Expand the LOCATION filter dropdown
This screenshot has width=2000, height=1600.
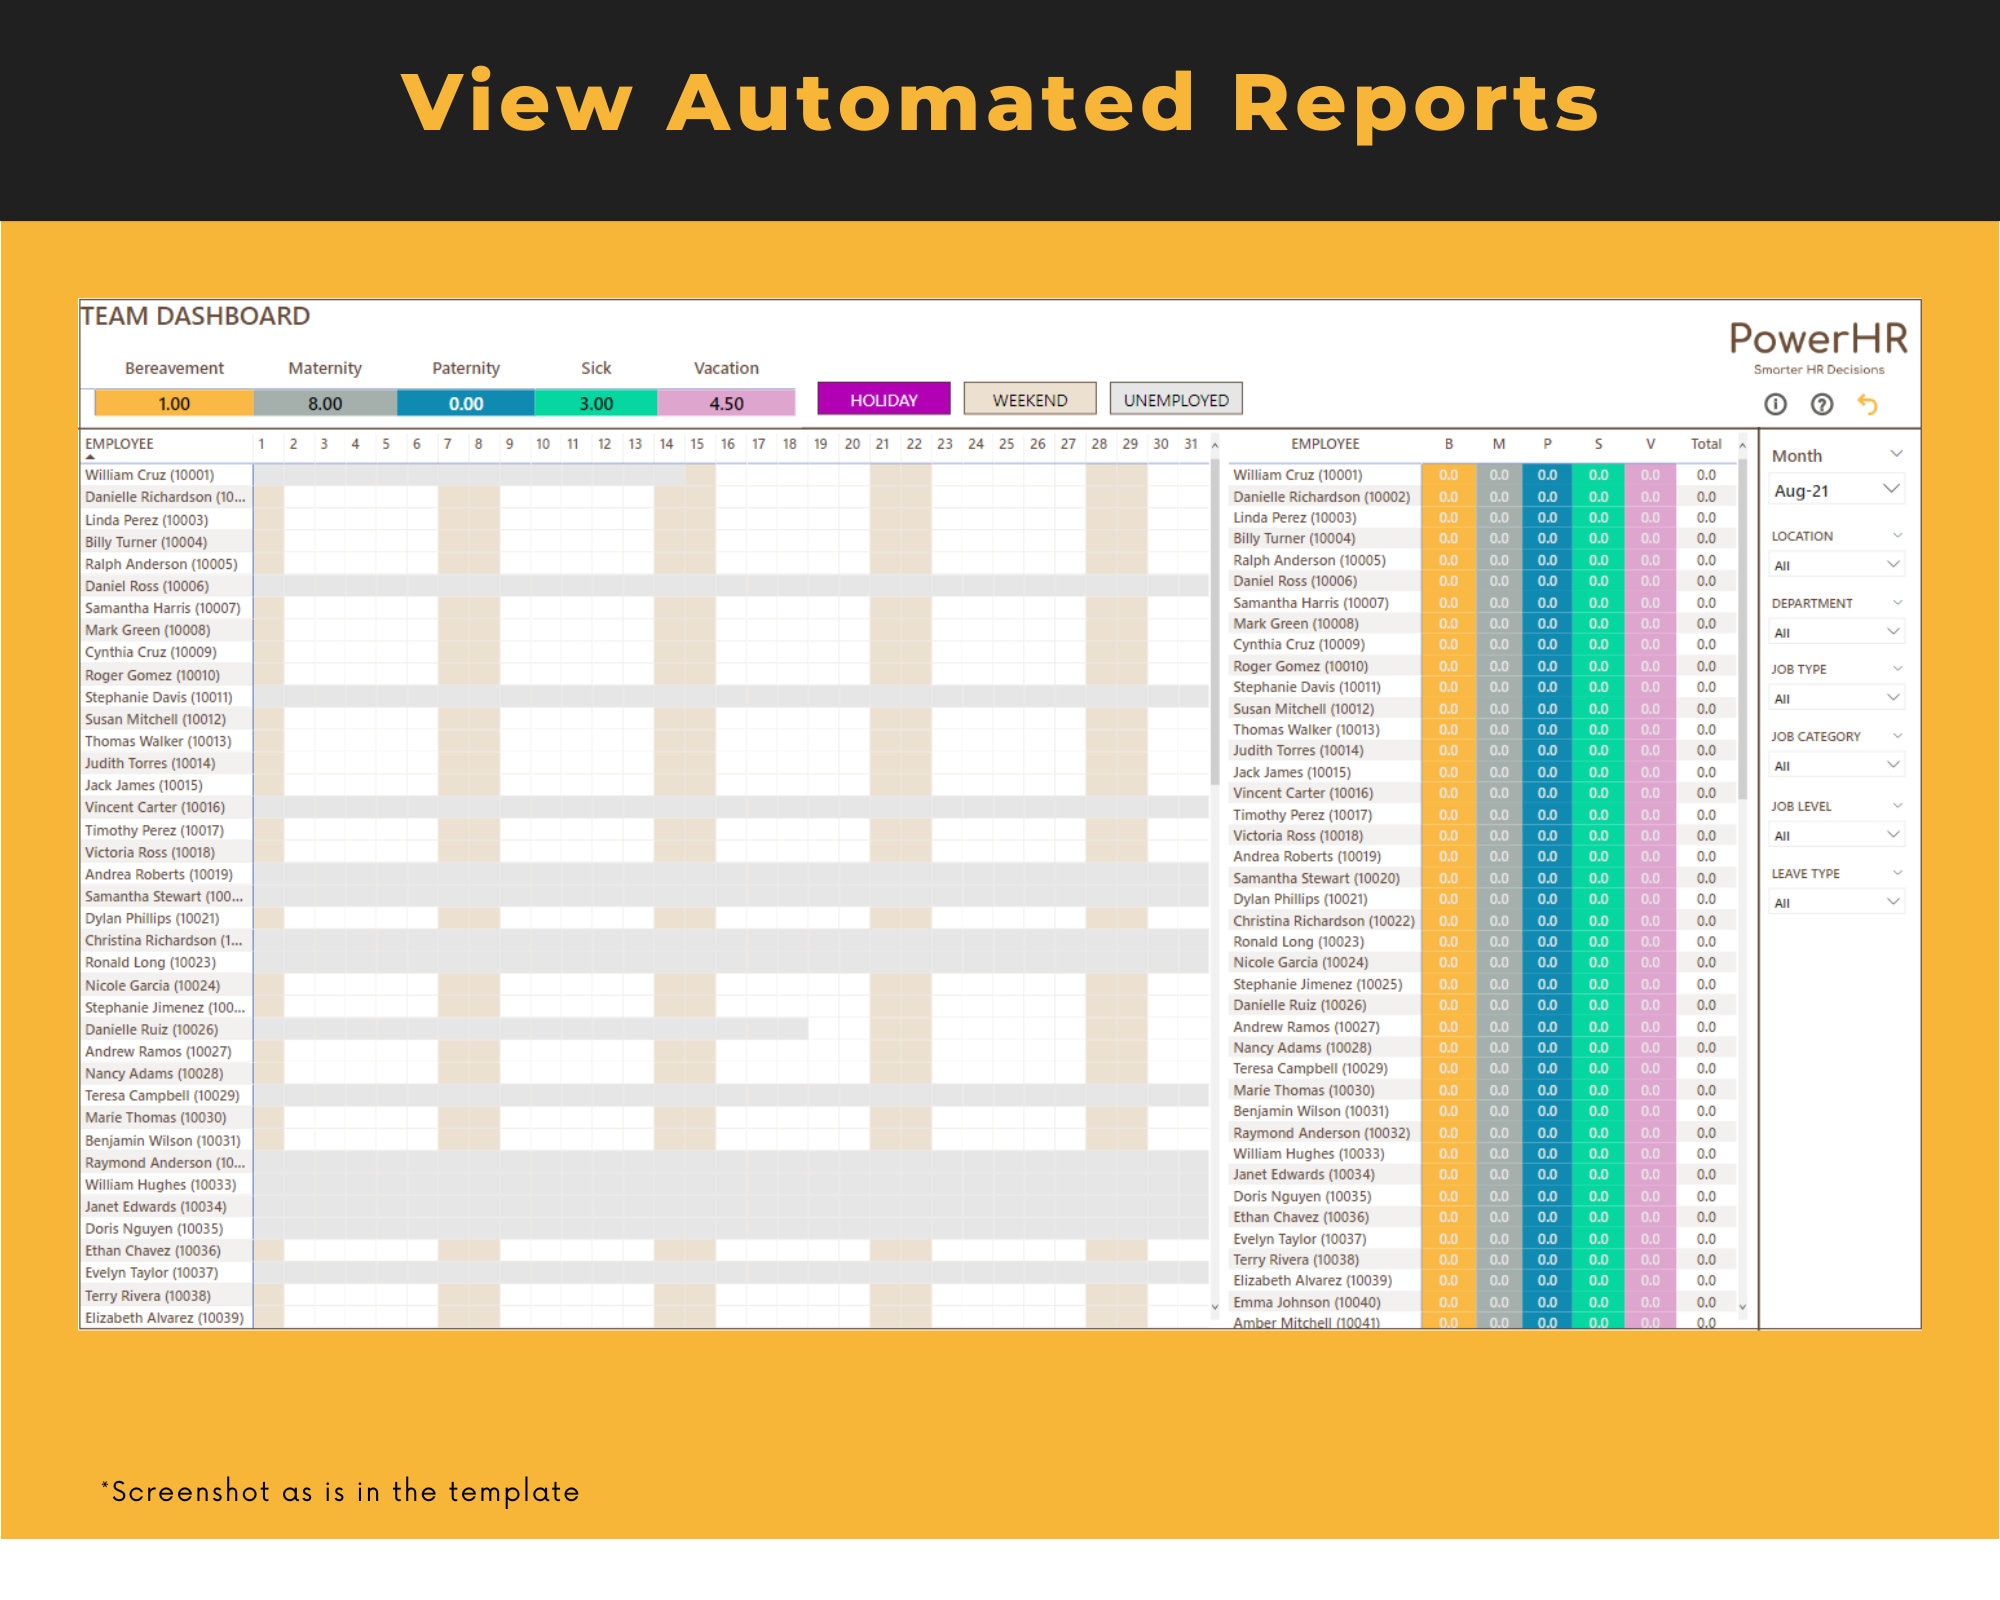pyautogui.click(x=1835, y=564)
